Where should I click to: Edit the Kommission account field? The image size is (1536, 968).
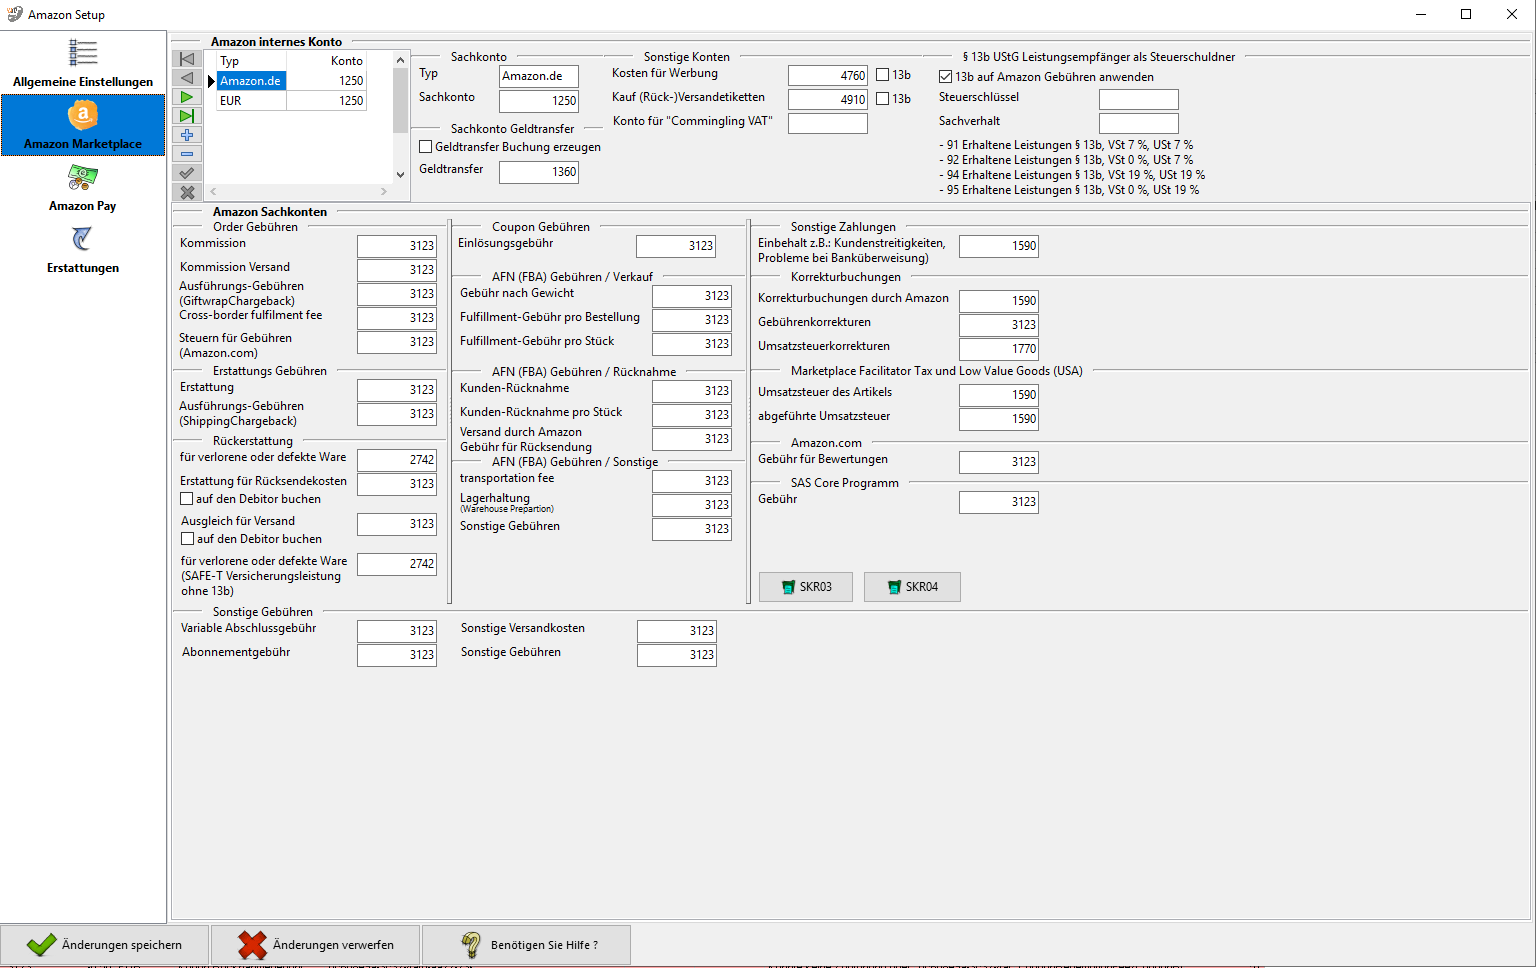point(397,246)
